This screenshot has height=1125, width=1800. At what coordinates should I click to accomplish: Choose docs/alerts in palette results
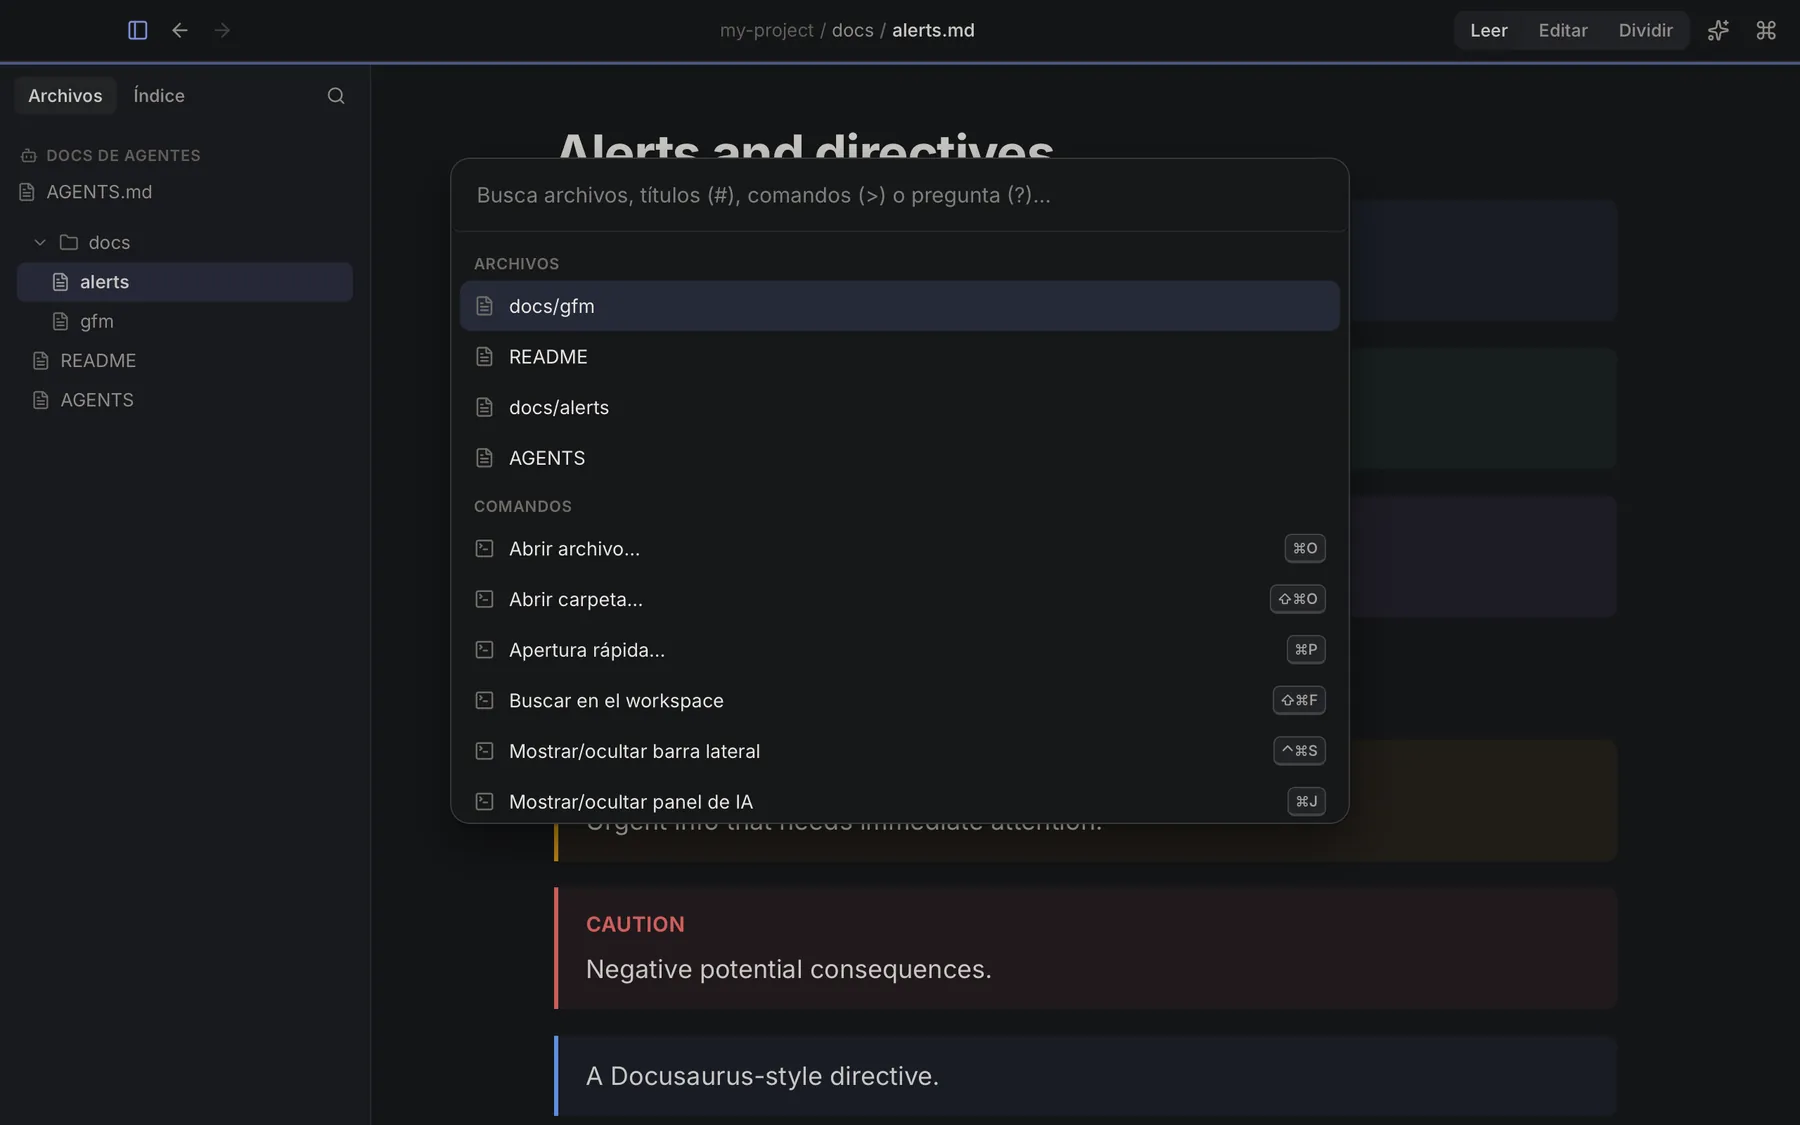tap(899, 407)
